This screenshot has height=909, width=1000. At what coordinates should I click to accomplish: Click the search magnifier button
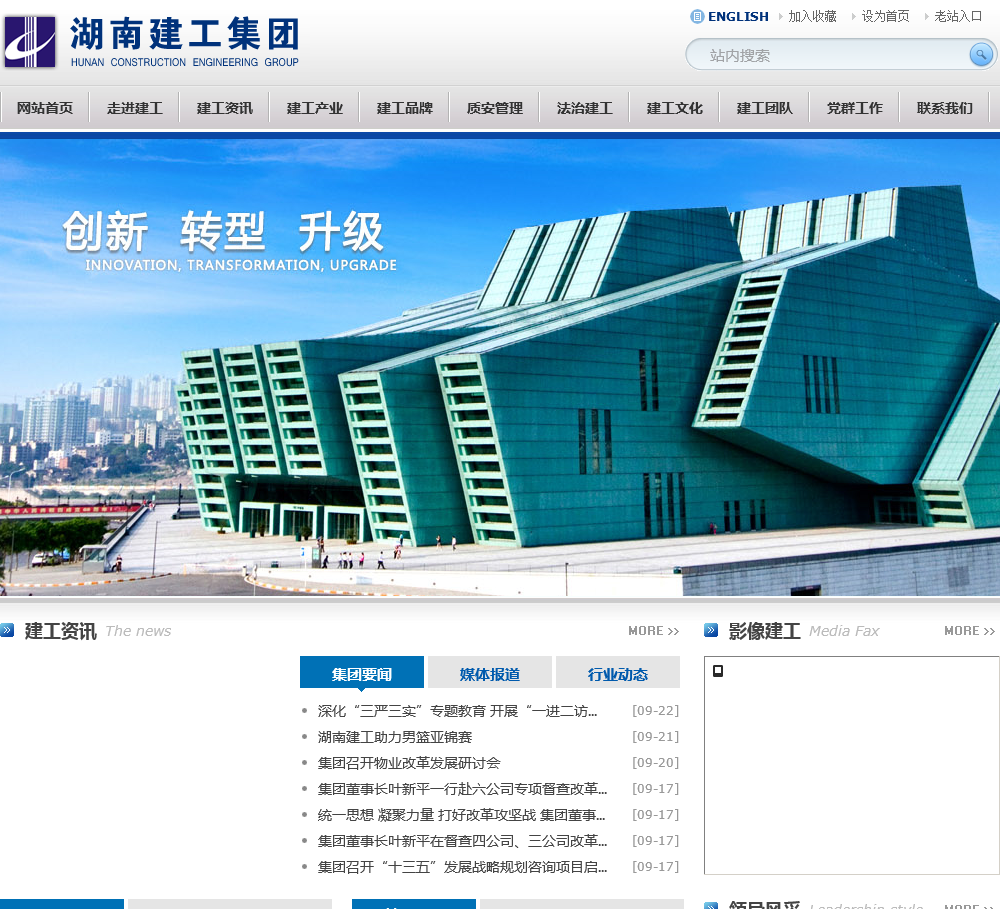tap(981, 54)
